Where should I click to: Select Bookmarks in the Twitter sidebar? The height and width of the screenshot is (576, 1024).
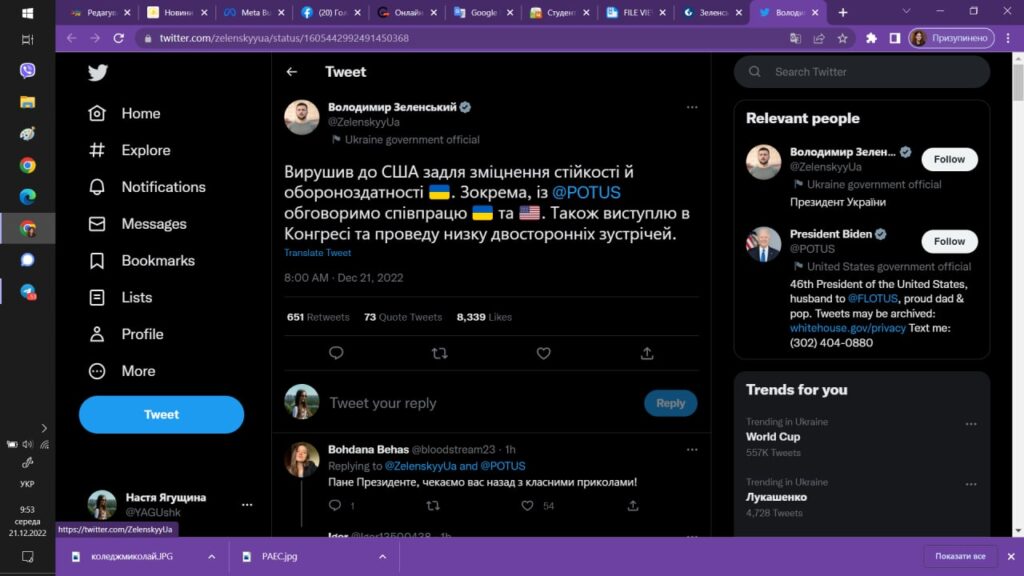click(157, 261)
